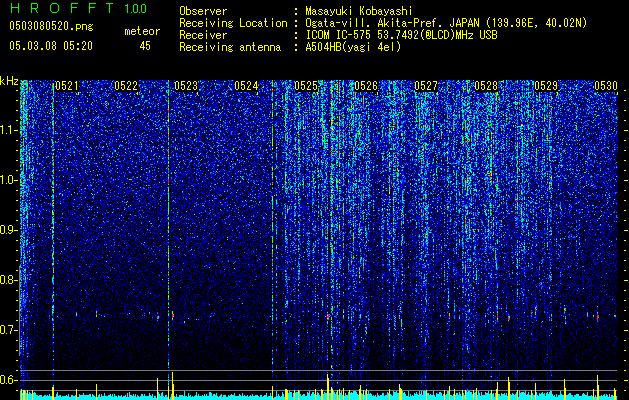Click the 0.9 kHz axis label
Screen dimensions: 629x400
(x=8, y=230)
